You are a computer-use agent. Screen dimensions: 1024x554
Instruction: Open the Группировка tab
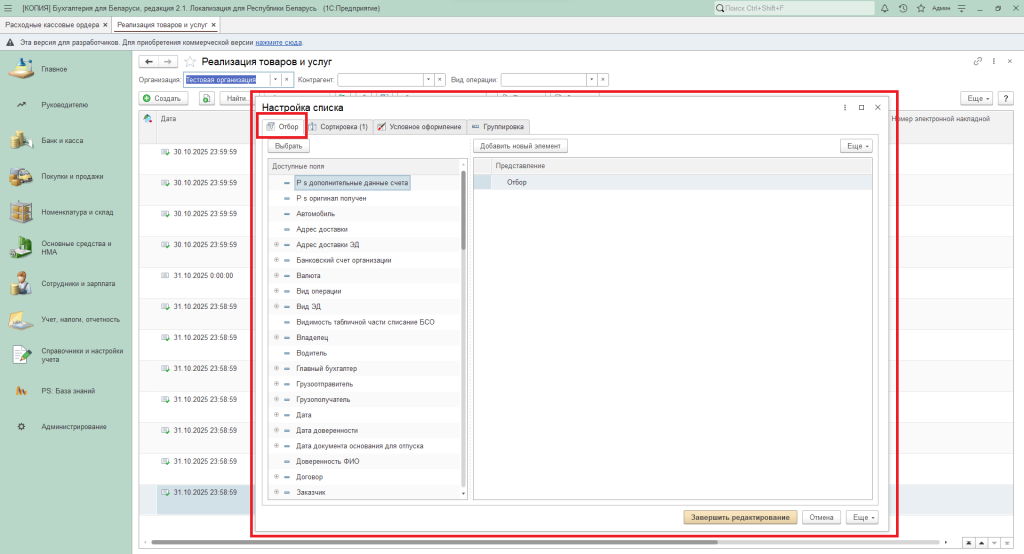coord(497,127)
